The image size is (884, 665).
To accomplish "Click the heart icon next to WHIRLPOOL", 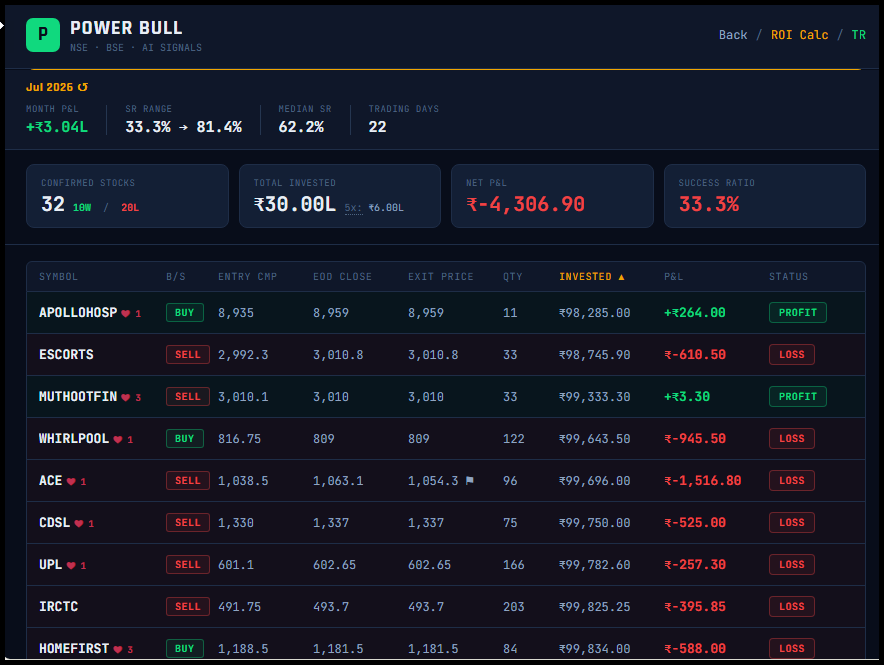I will (117, 440).
